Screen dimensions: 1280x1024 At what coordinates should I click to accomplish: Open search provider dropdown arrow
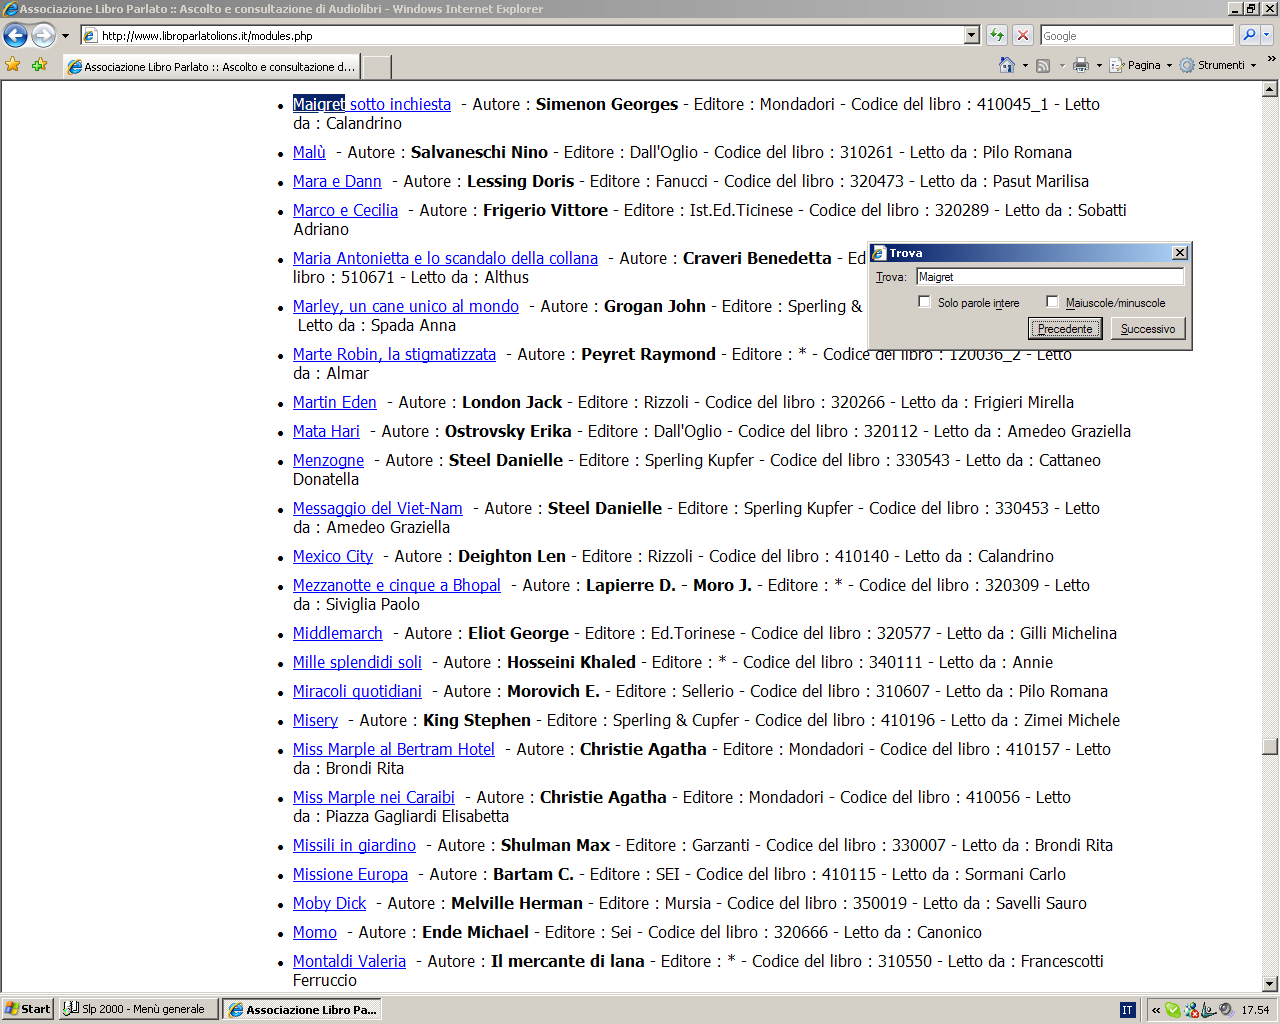click(1267, 35)
